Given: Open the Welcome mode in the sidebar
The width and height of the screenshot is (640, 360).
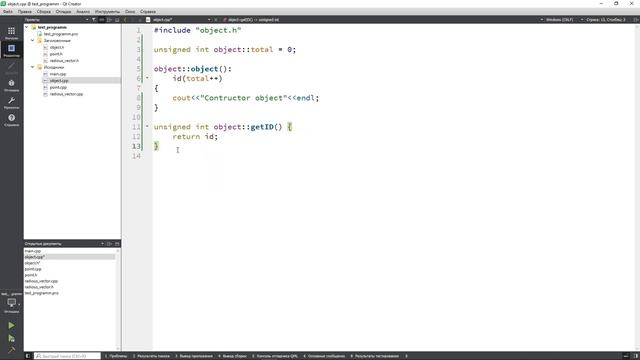Looking at the screenshot, I should coord(11,33).
